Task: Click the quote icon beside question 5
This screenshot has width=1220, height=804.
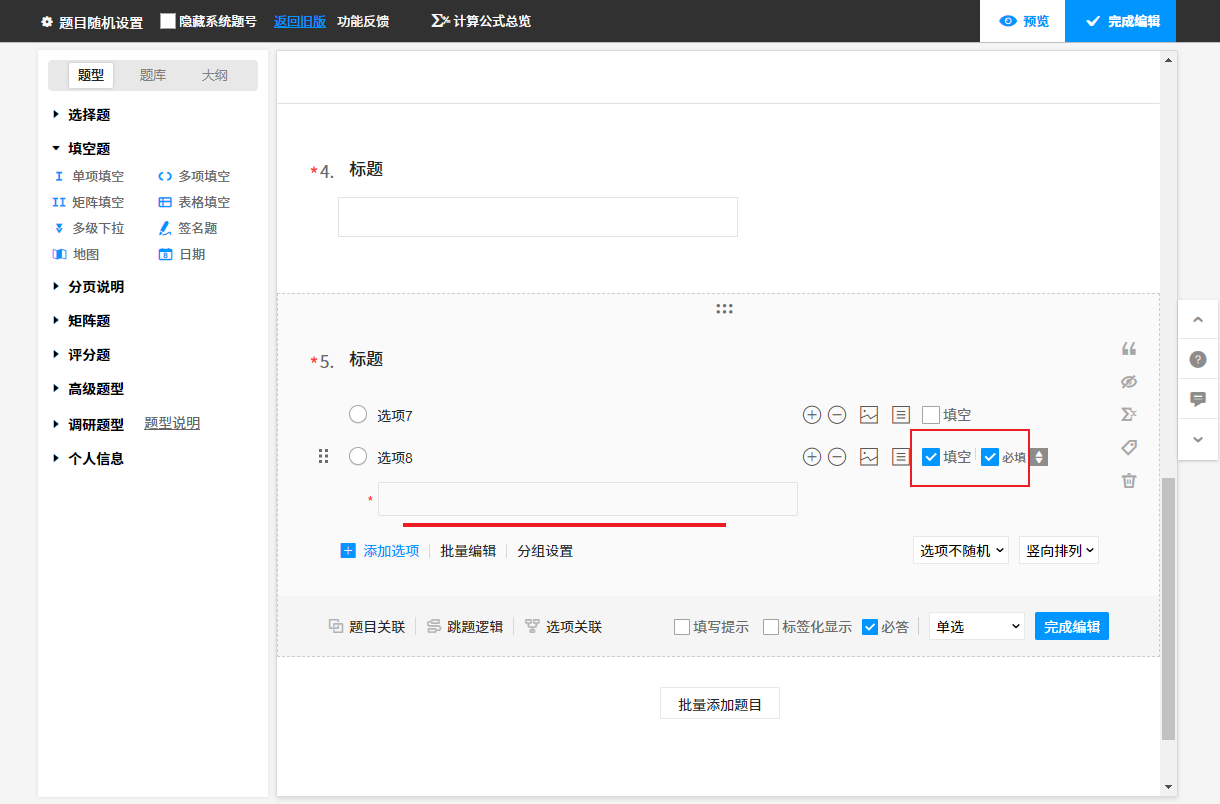Action: pyautogui.click(x=1129, y=349)
